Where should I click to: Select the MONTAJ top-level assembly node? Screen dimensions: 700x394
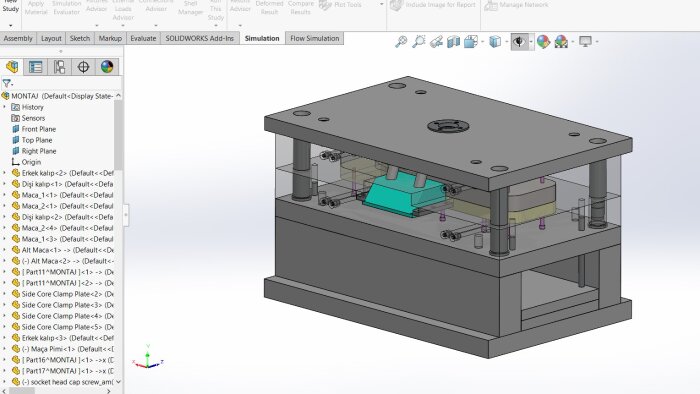57,96
